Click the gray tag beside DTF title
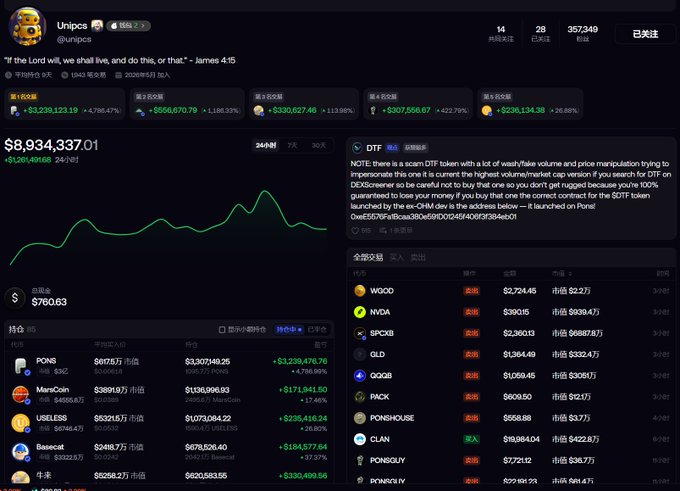Screen dimensions: 680x491 [x=415, y=148]
